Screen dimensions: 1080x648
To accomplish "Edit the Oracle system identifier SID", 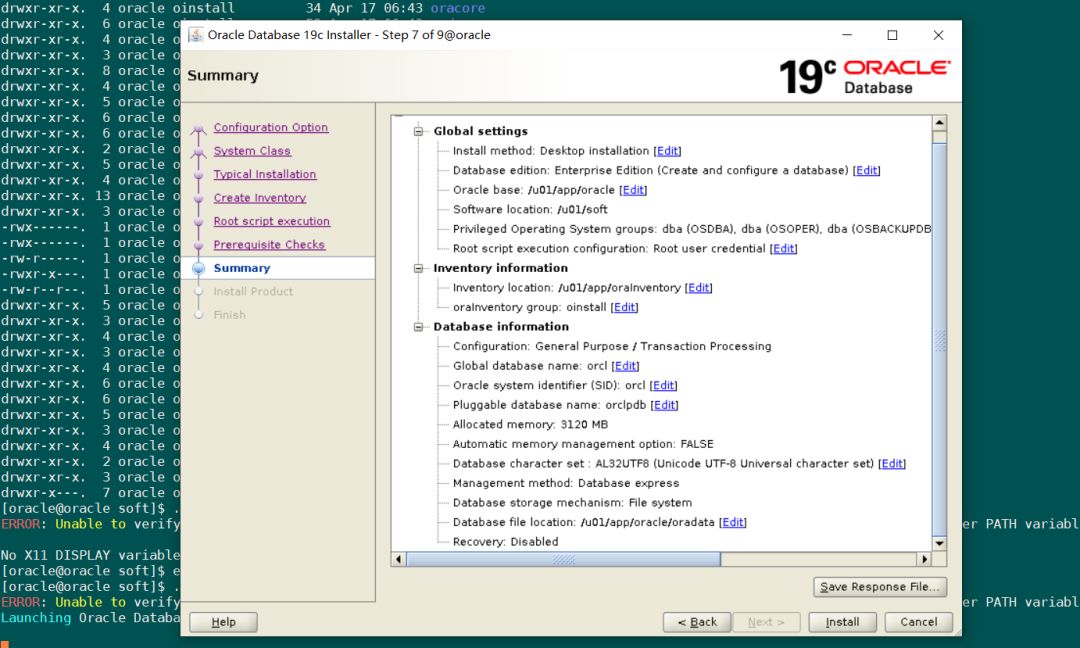I will (663, 386).
